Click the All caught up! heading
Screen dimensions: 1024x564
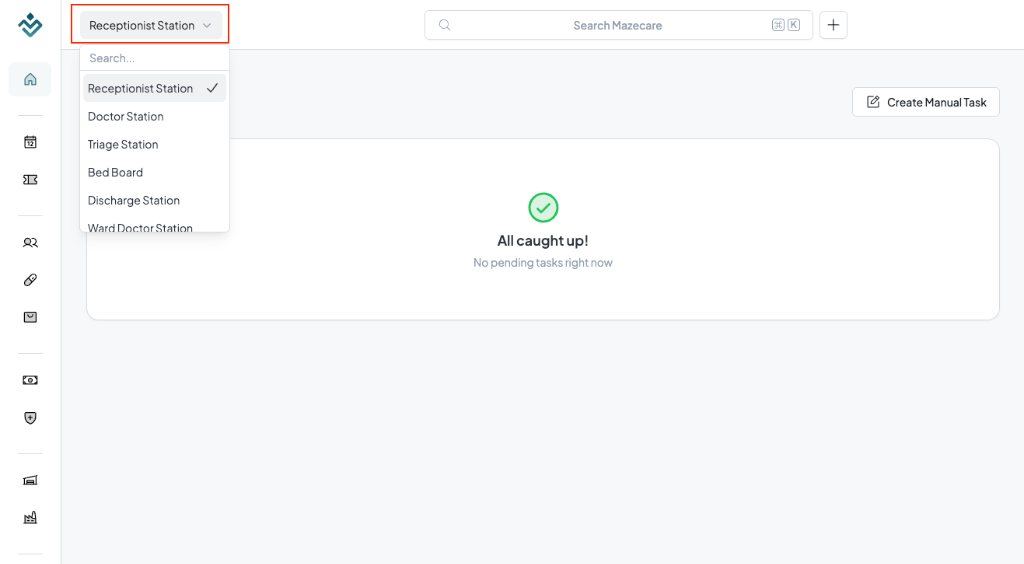[x=543, y=241]
